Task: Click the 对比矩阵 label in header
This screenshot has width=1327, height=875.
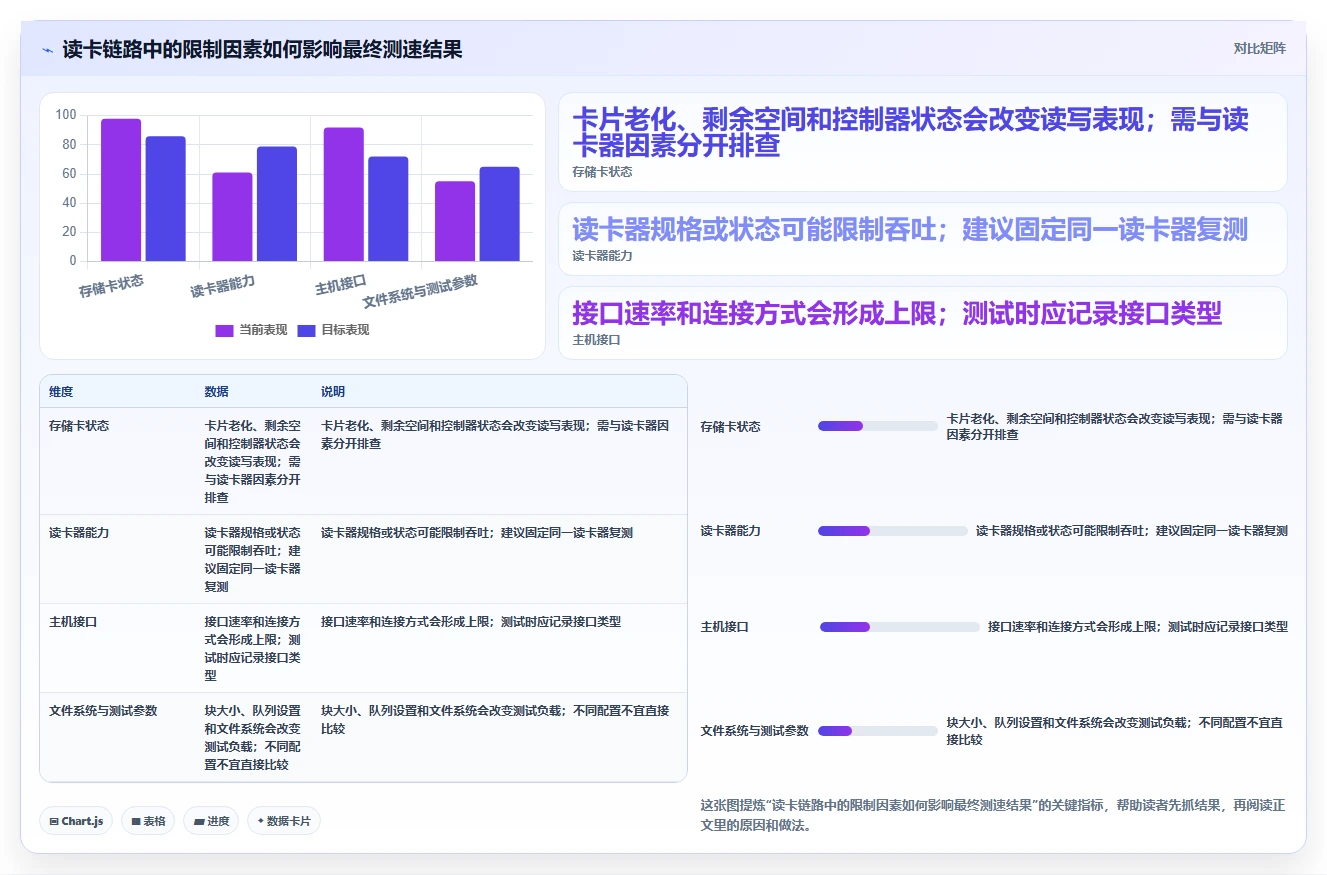Action: [1260, 48]
